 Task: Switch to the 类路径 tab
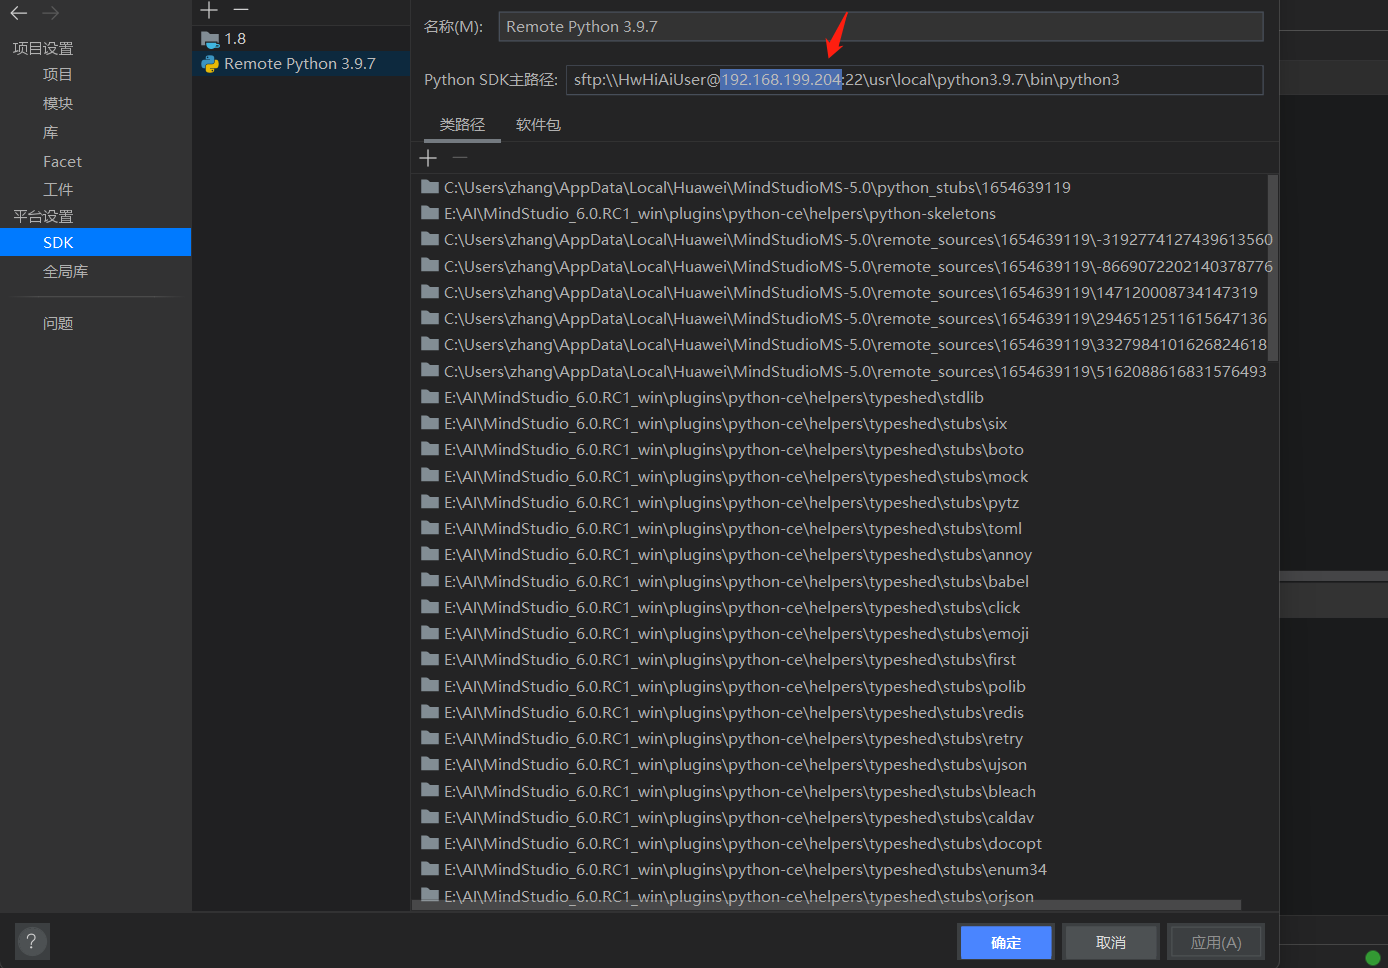tap(462, 125)
